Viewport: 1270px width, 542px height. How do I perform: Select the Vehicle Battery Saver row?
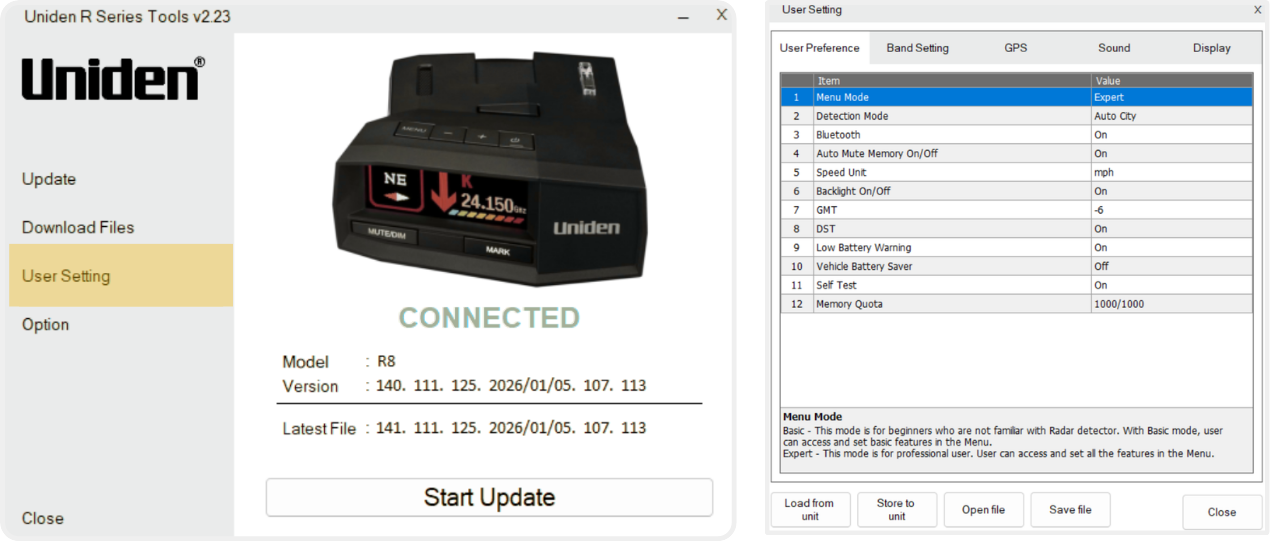(x=1016, y=266)
